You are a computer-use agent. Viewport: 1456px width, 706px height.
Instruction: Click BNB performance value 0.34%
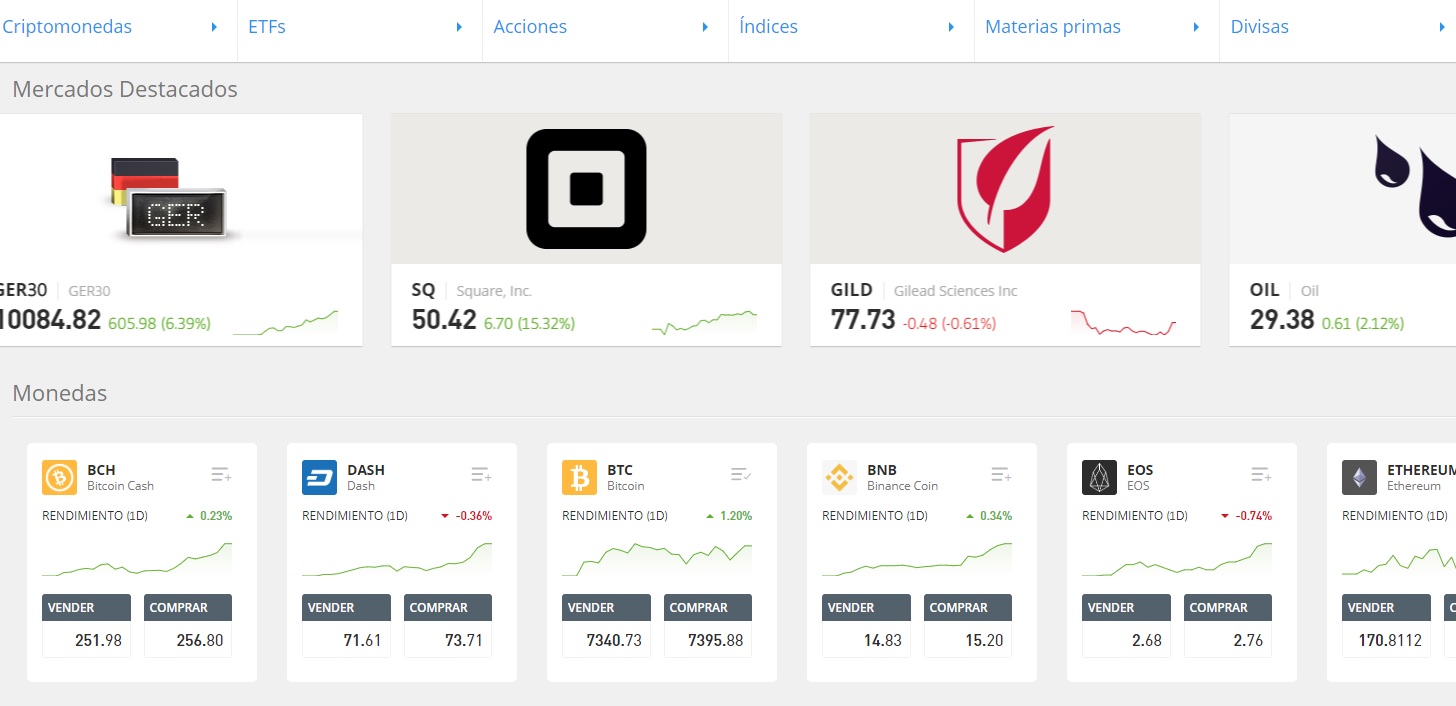coord(996,516)
